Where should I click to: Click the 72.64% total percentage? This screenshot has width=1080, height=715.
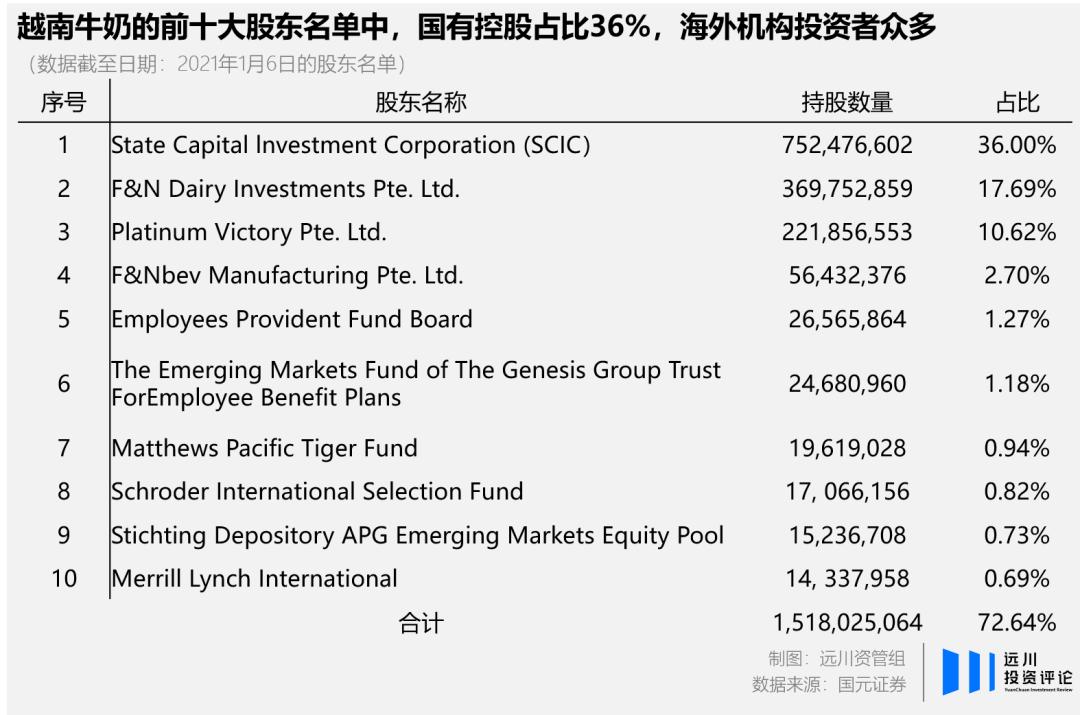pyautogui.click(x=1016, y=622)
